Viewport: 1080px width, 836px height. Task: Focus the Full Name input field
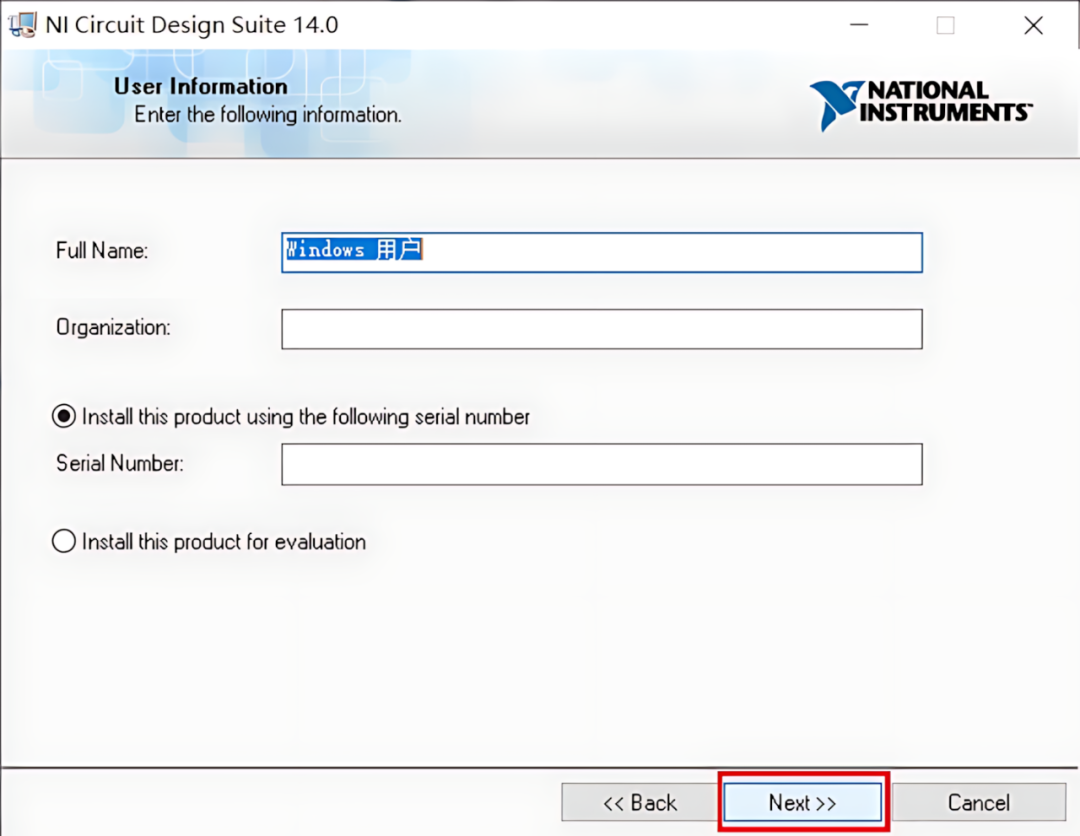click(x=601, y=252)
